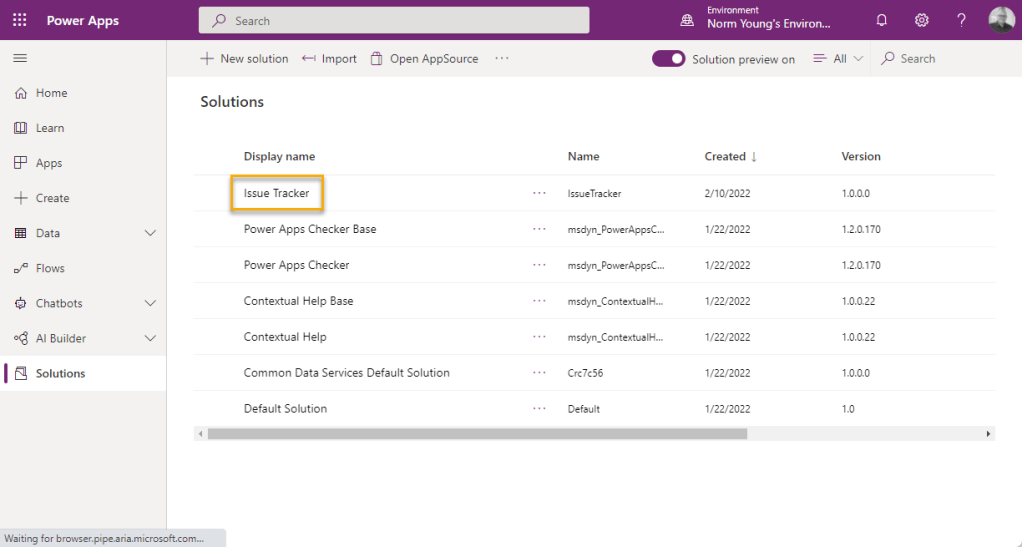
Task: Open the user profile avatar
Action: point(1001,20)
